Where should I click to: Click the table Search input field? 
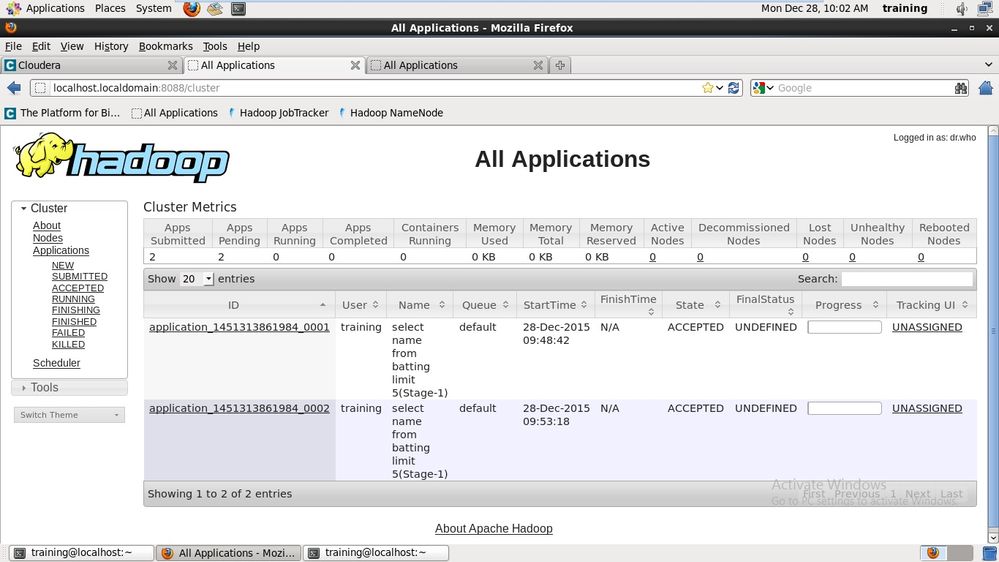point(906,279)
